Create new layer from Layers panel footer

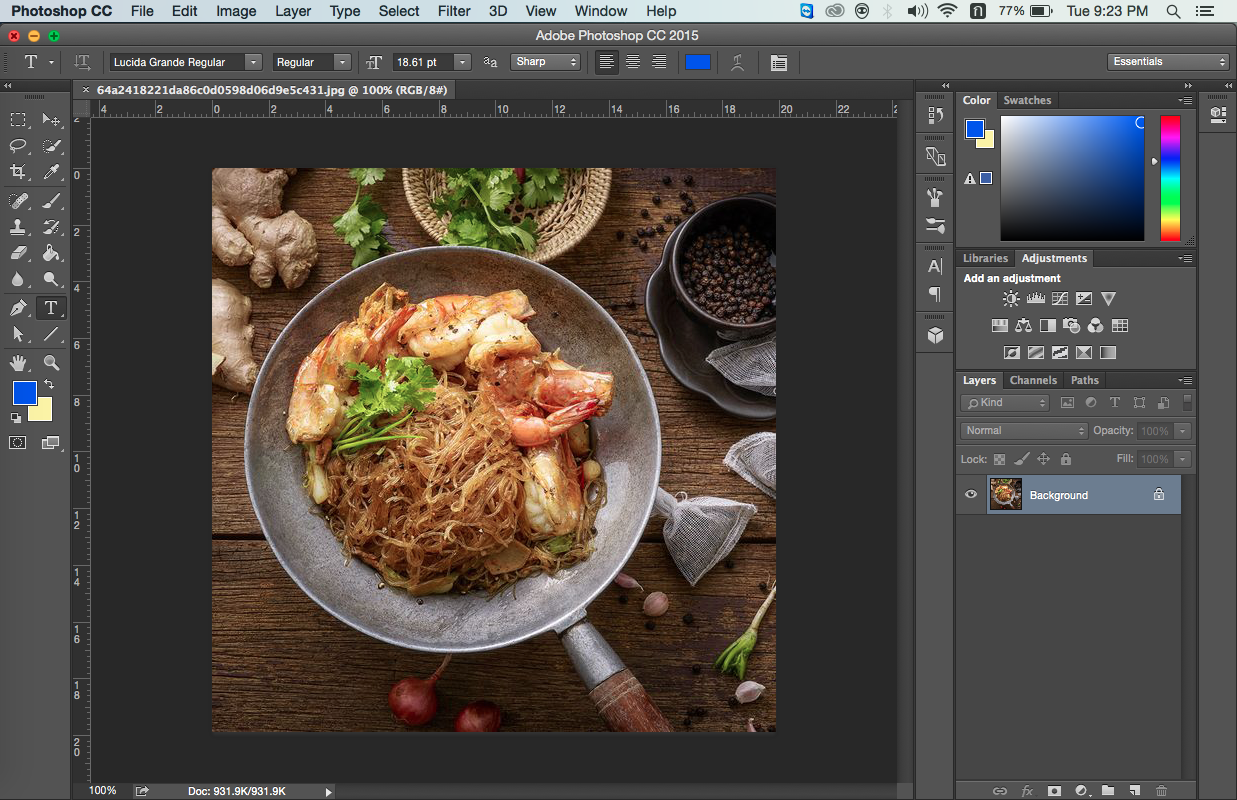tap(1134, 790)
